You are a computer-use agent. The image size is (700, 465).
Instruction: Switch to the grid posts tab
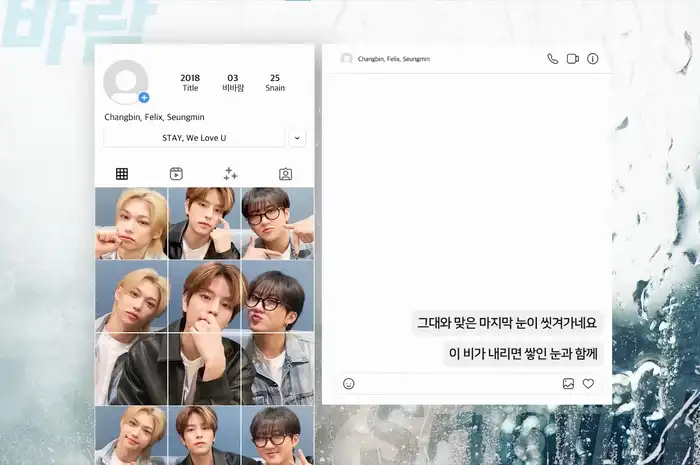click(122, 174)
